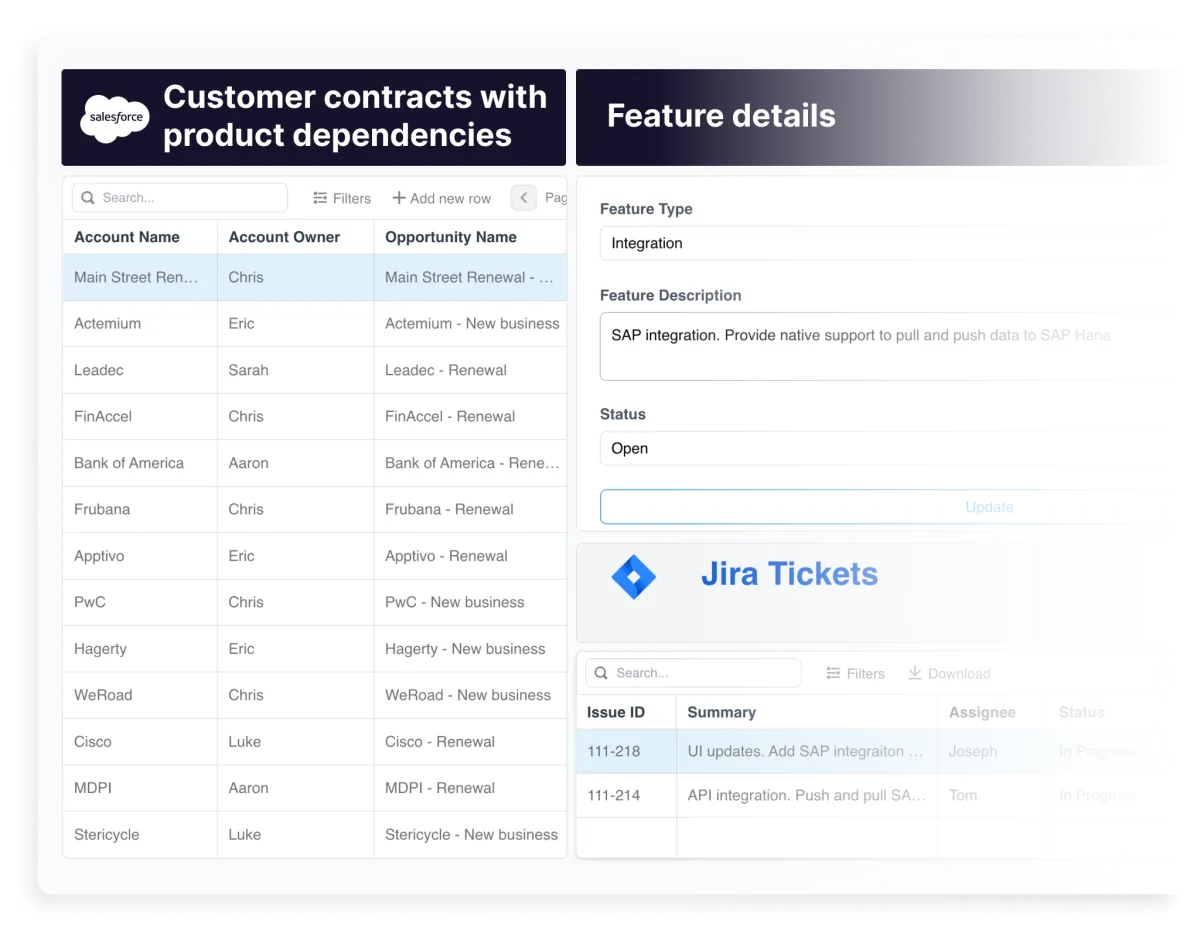This screenshot has height=933, width=1200.
Task: Sort by Account Name column header
Action: point(127,237)
